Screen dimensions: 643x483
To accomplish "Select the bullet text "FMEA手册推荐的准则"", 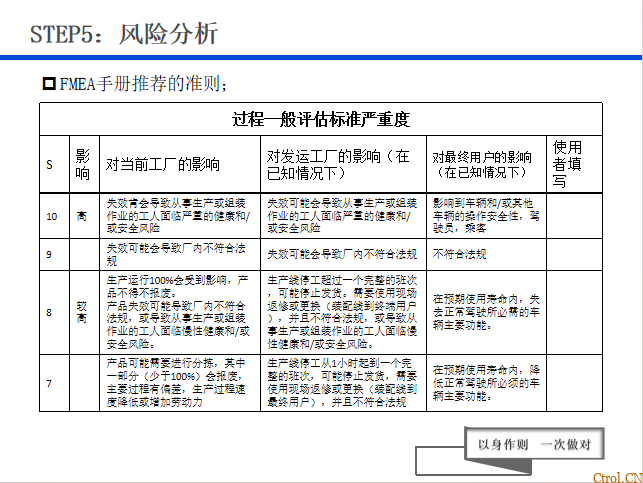I will (x=141, y=84).
